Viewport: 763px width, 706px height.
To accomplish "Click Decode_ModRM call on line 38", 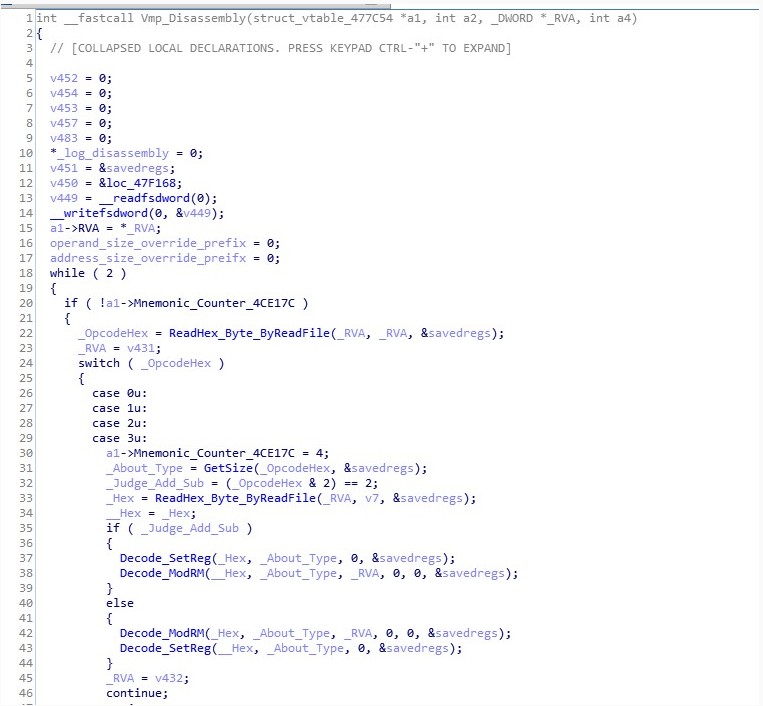I will (x=162, y=574).
